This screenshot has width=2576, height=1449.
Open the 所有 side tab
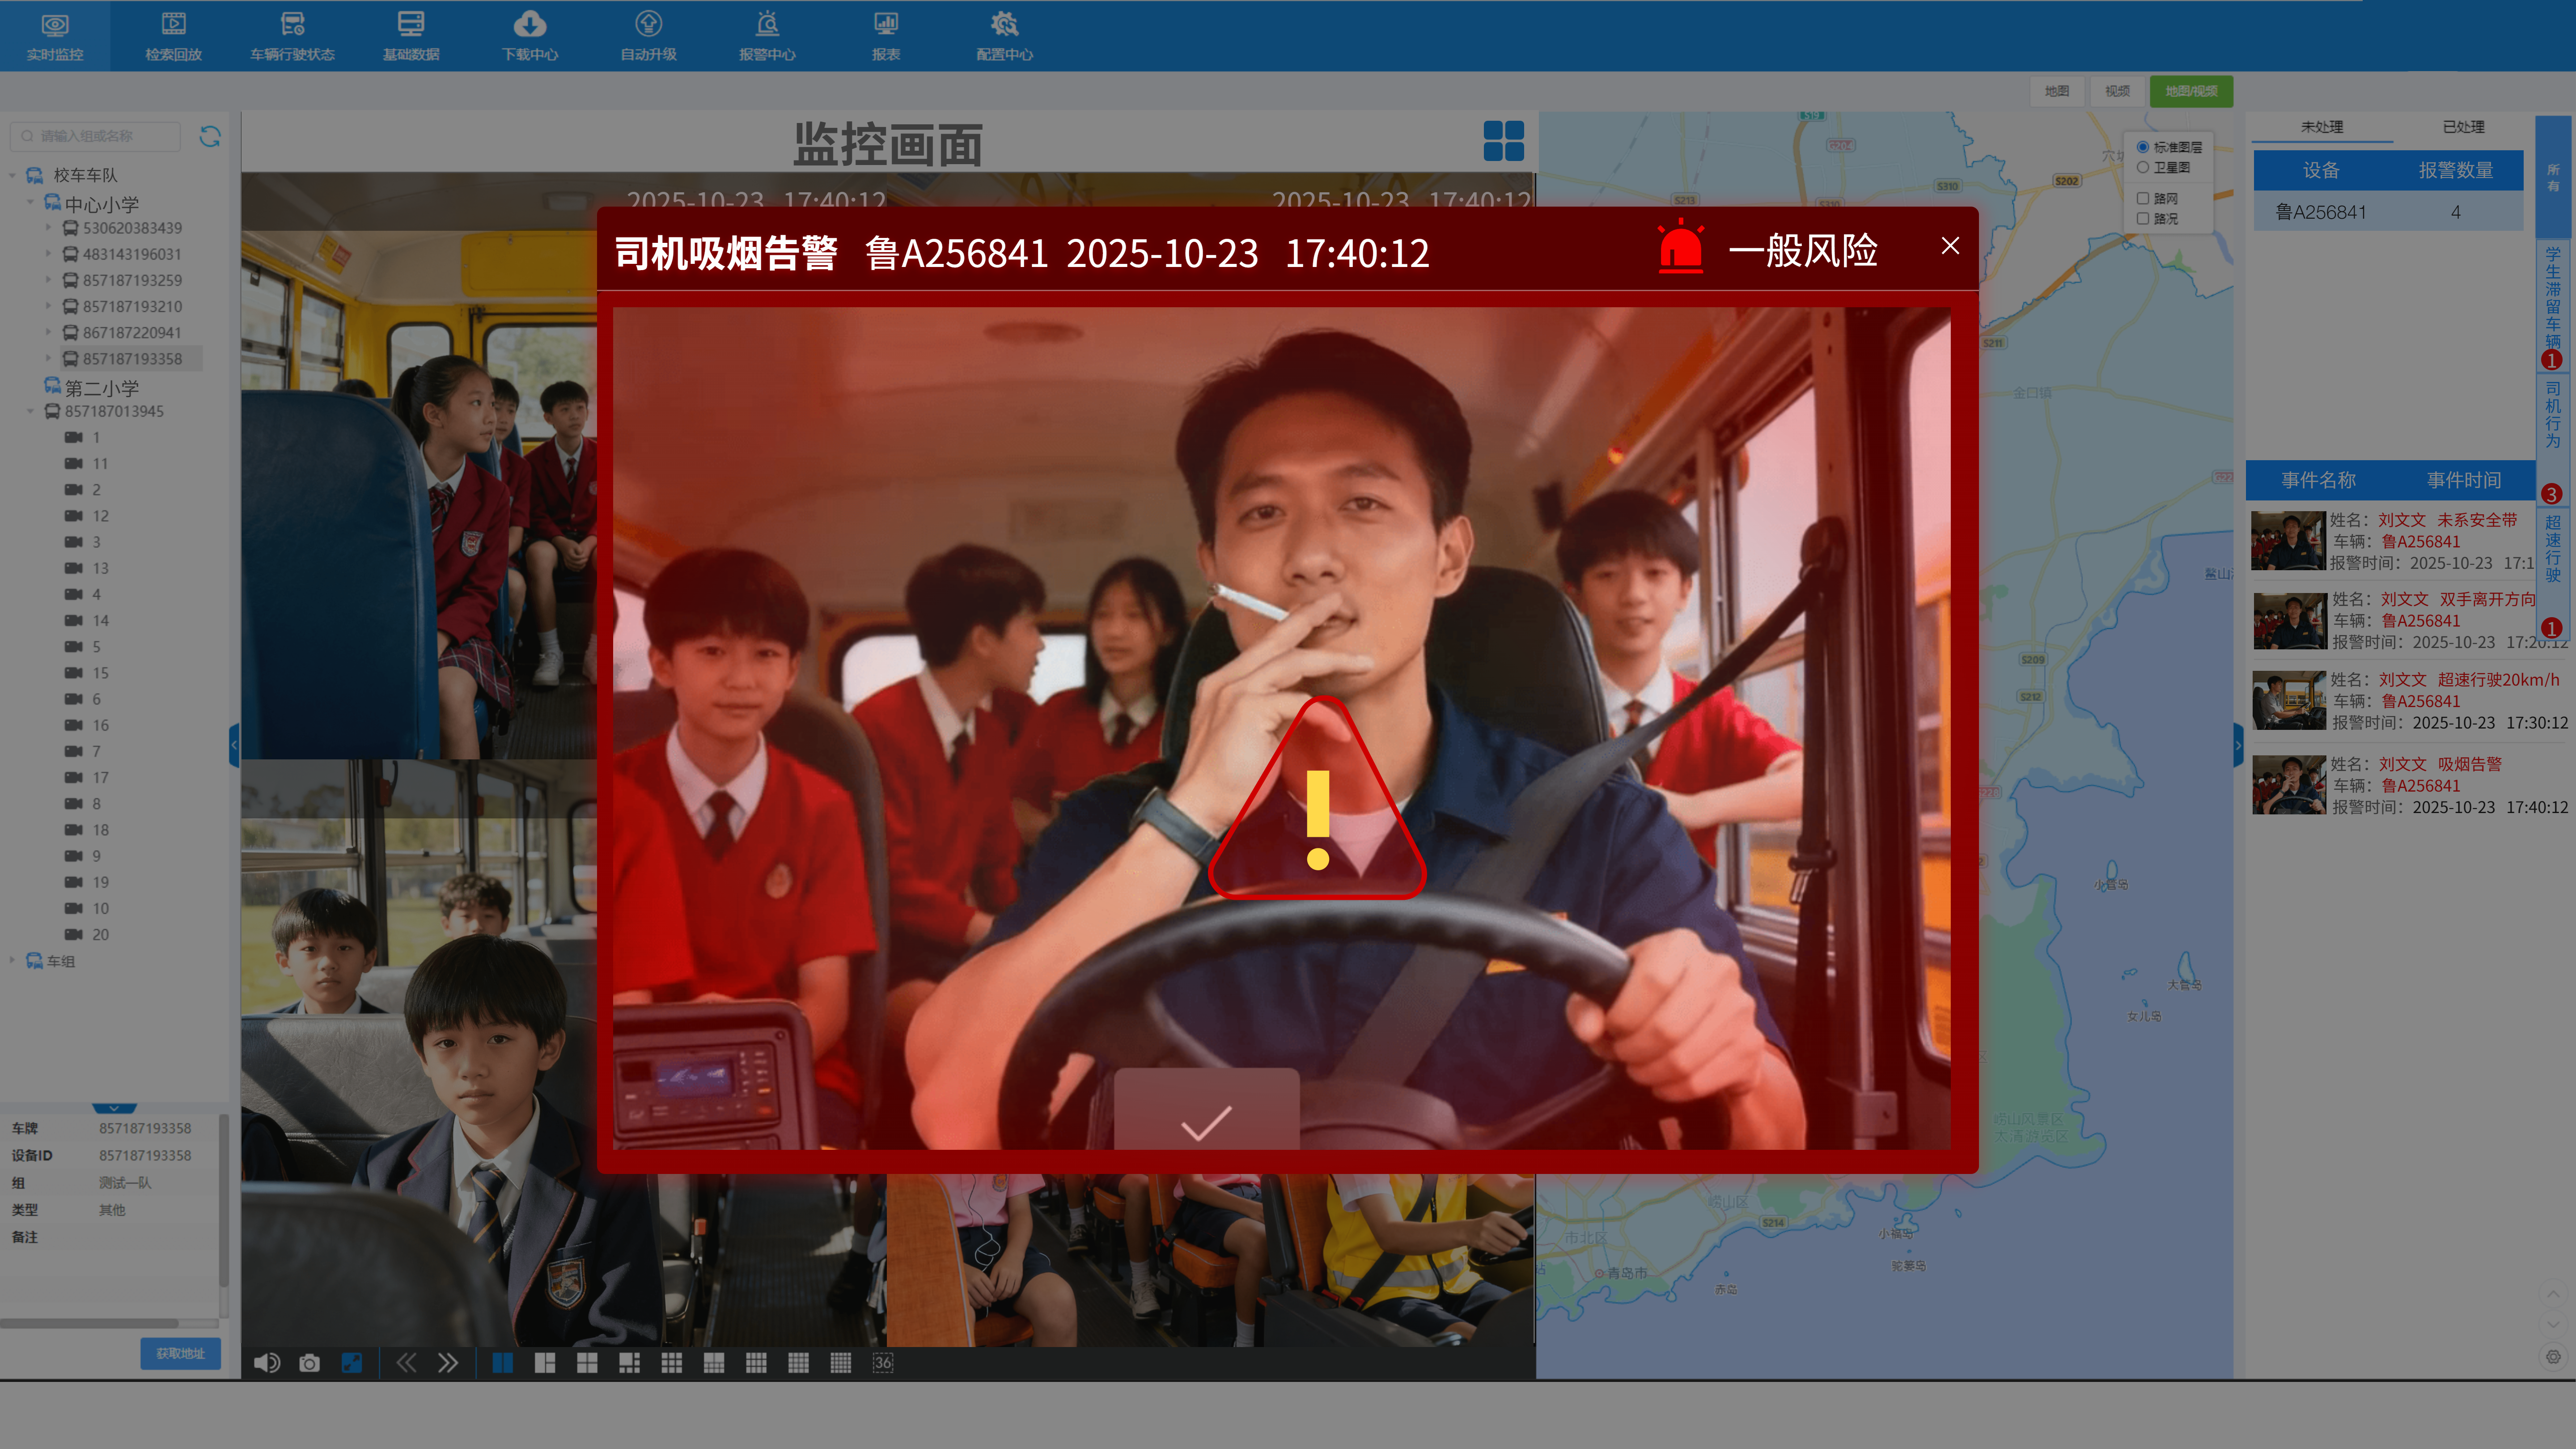(x=2553, y=177)
